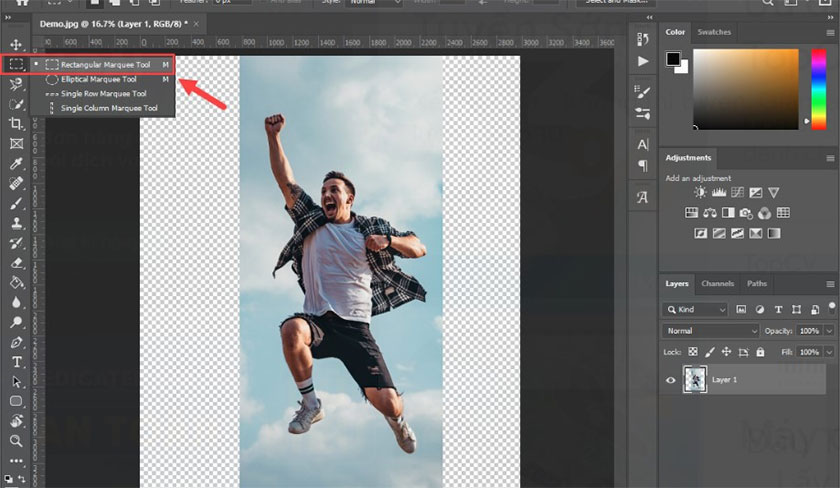Select the Lasso tool
840x488 pixels.
pos(16,84)
